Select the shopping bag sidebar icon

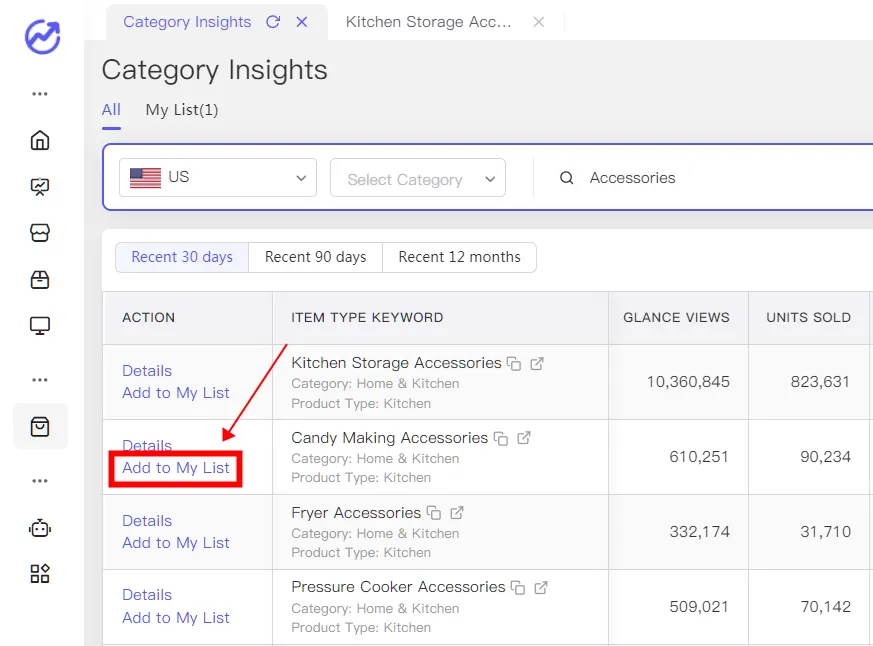(x=40, y=427)
